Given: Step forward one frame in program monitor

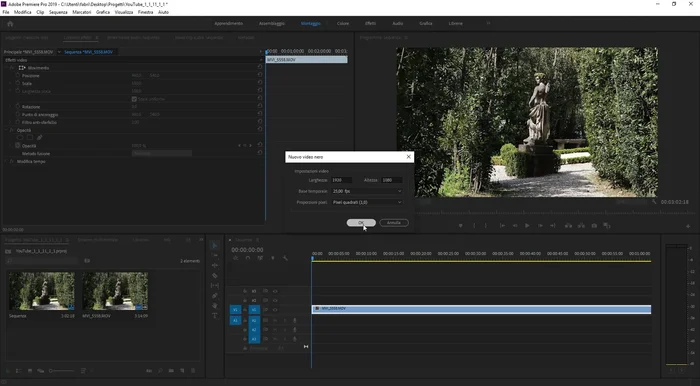Looking at the screenshot, I should point(540,226).
